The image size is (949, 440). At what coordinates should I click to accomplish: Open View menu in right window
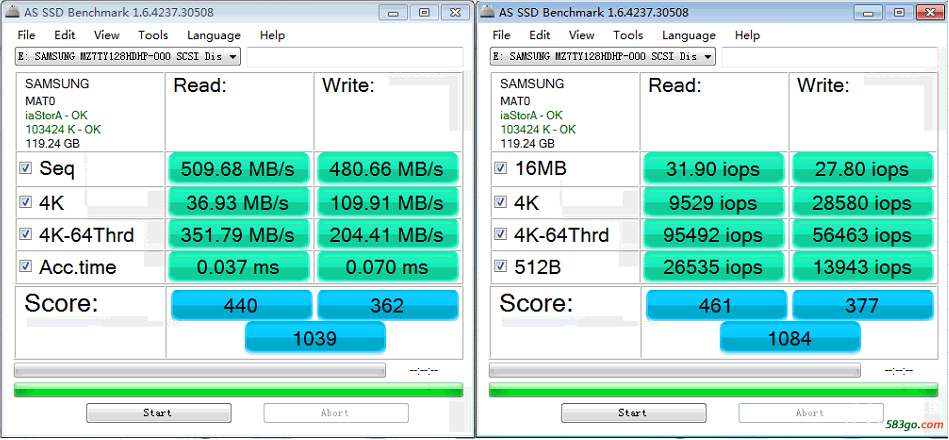tap(582, 35)
